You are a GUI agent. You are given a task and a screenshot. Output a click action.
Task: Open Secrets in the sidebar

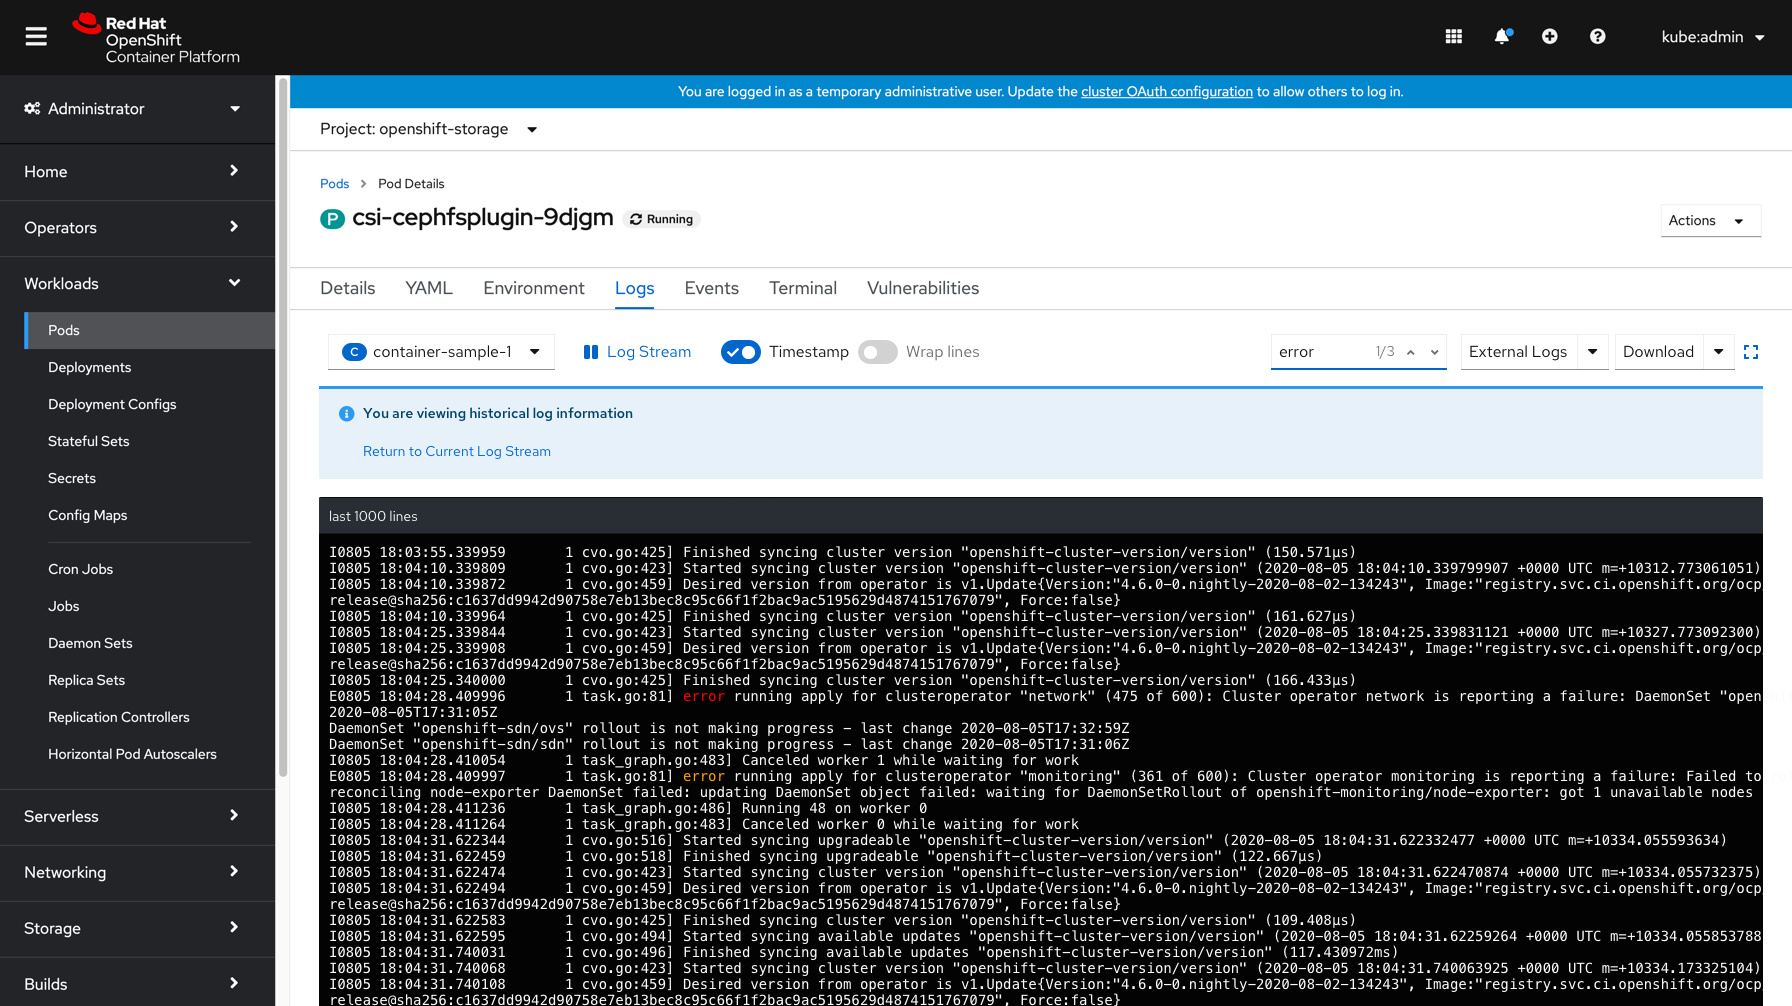72,478
